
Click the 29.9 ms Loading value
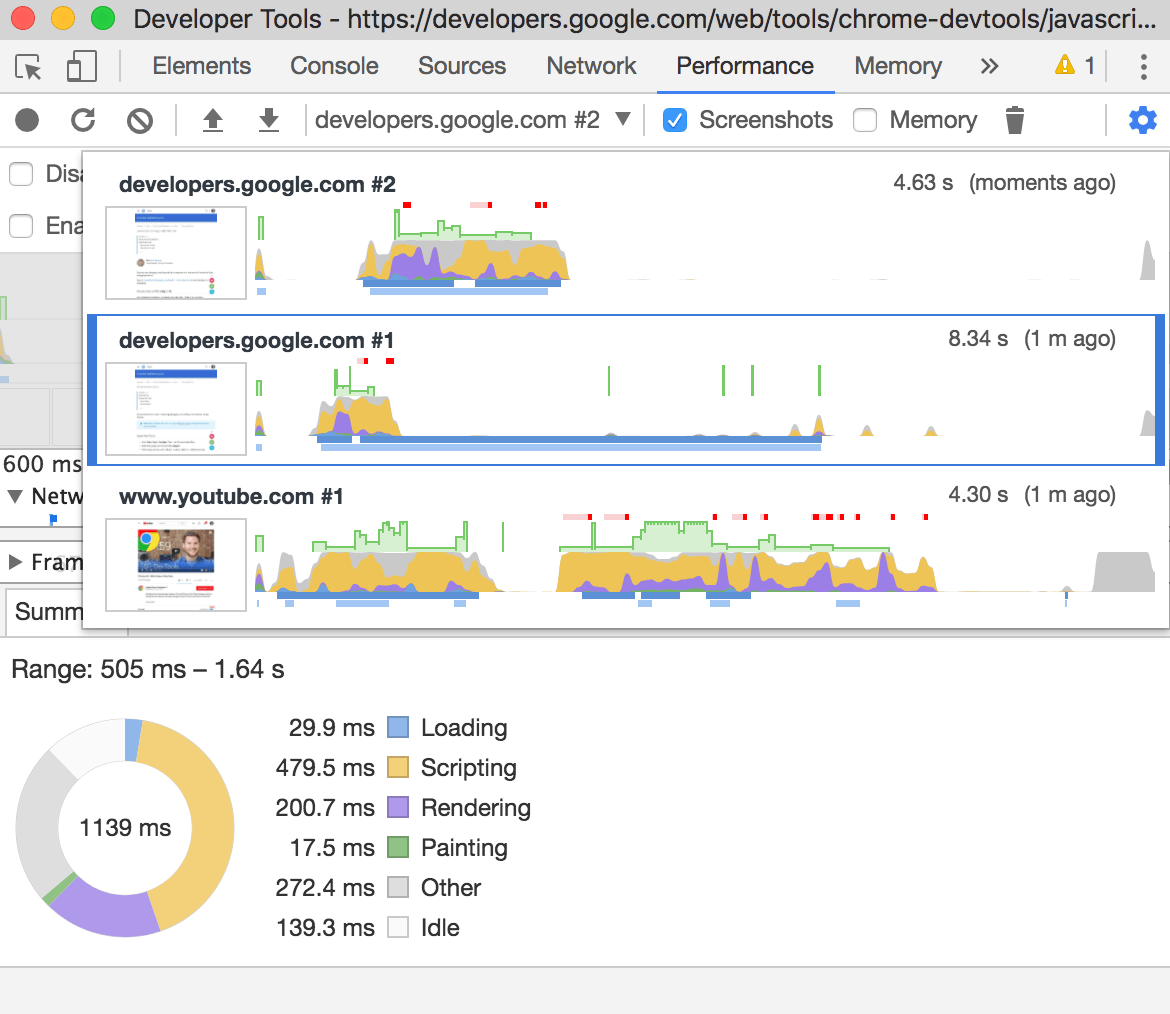331,727
